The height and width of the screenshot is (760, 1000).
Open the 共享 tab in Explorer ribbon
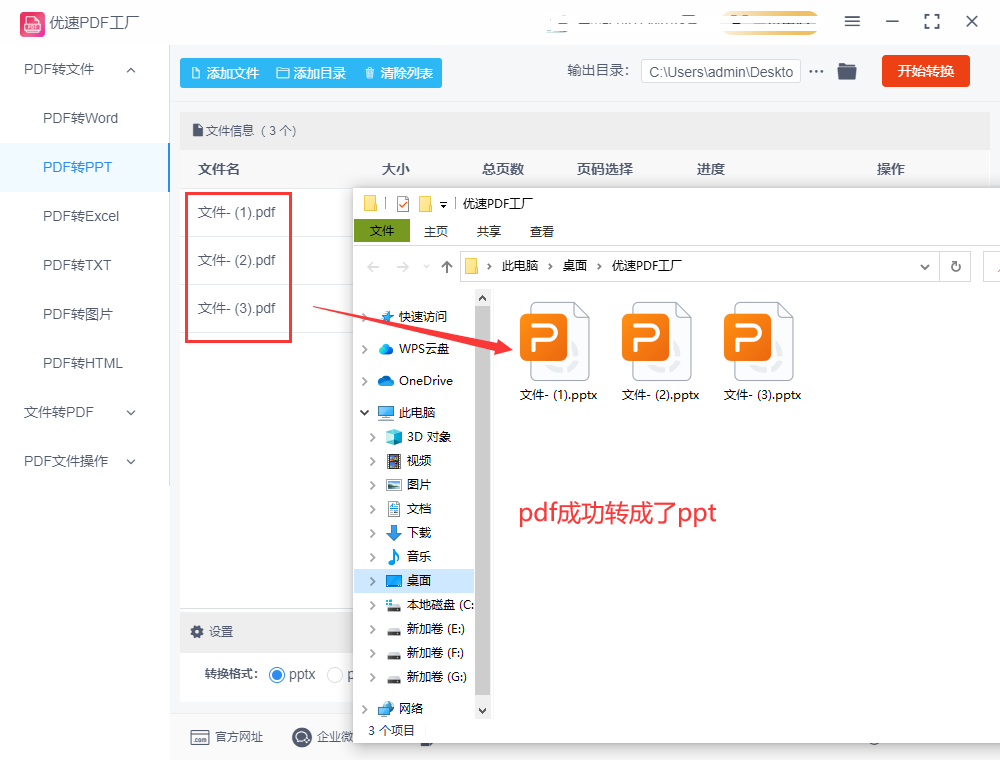(489, 231)
